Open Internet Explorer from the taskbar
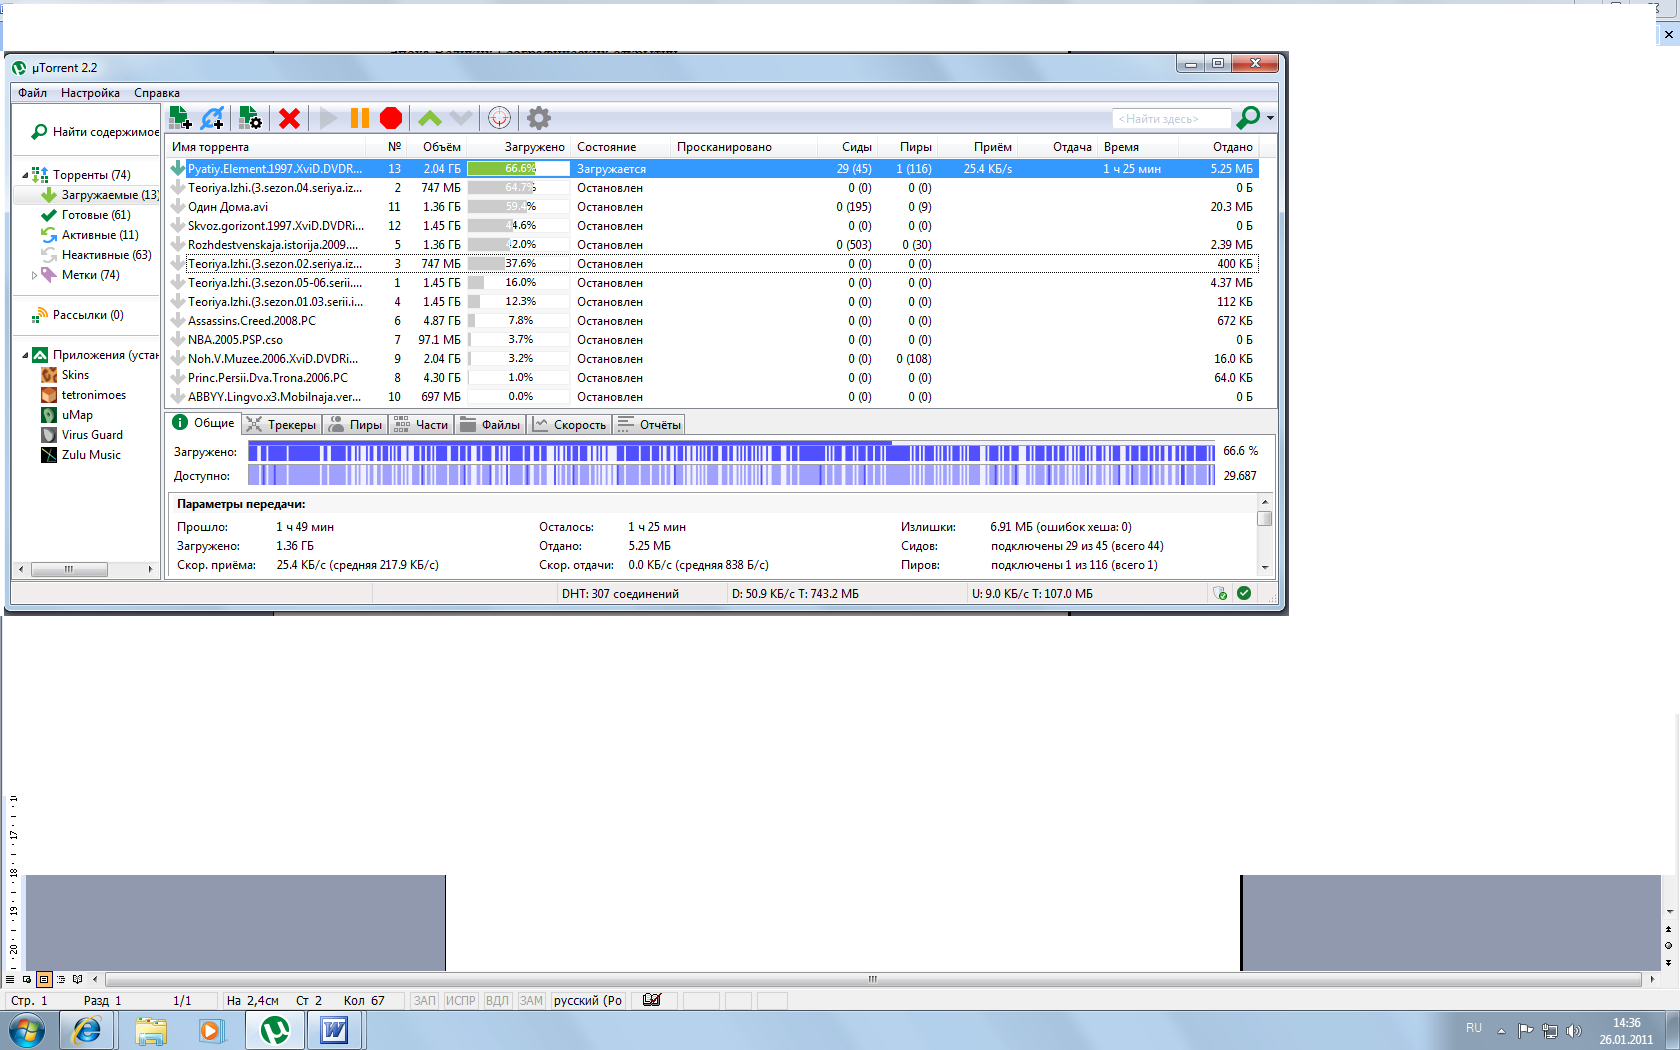1680x1050 pixels. (x=88, y=1030)
